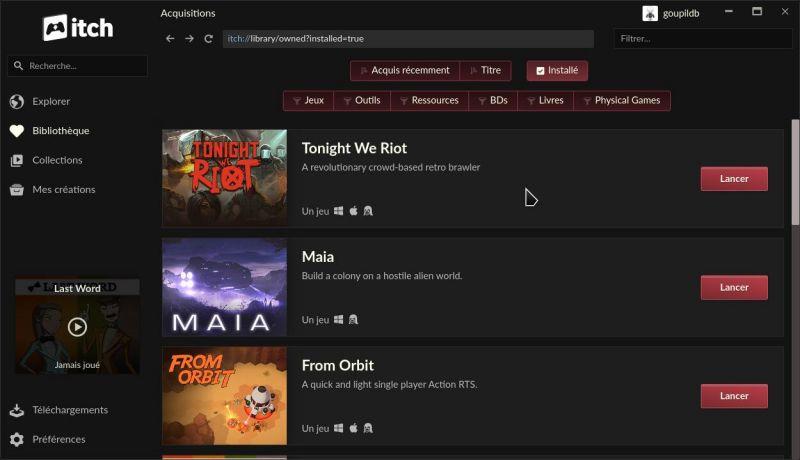Click the Mes créations box icon
The image size is (800, 460).
tap(16, 190)
